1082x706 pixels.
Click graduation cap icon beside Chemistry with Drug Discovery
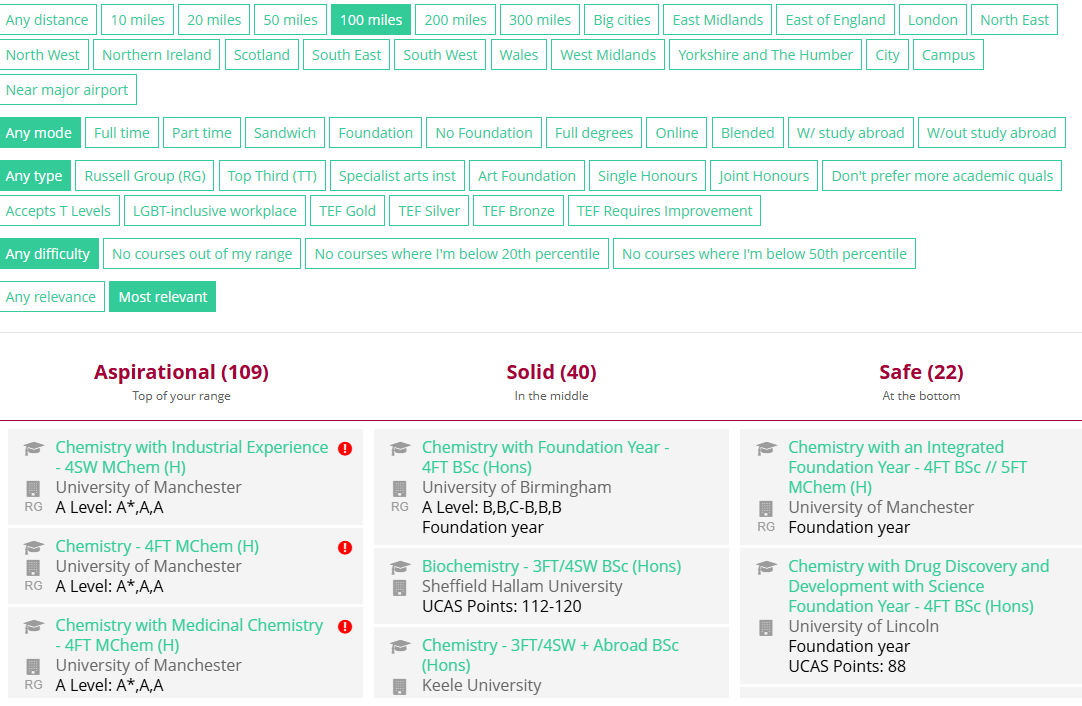[767, 567]
